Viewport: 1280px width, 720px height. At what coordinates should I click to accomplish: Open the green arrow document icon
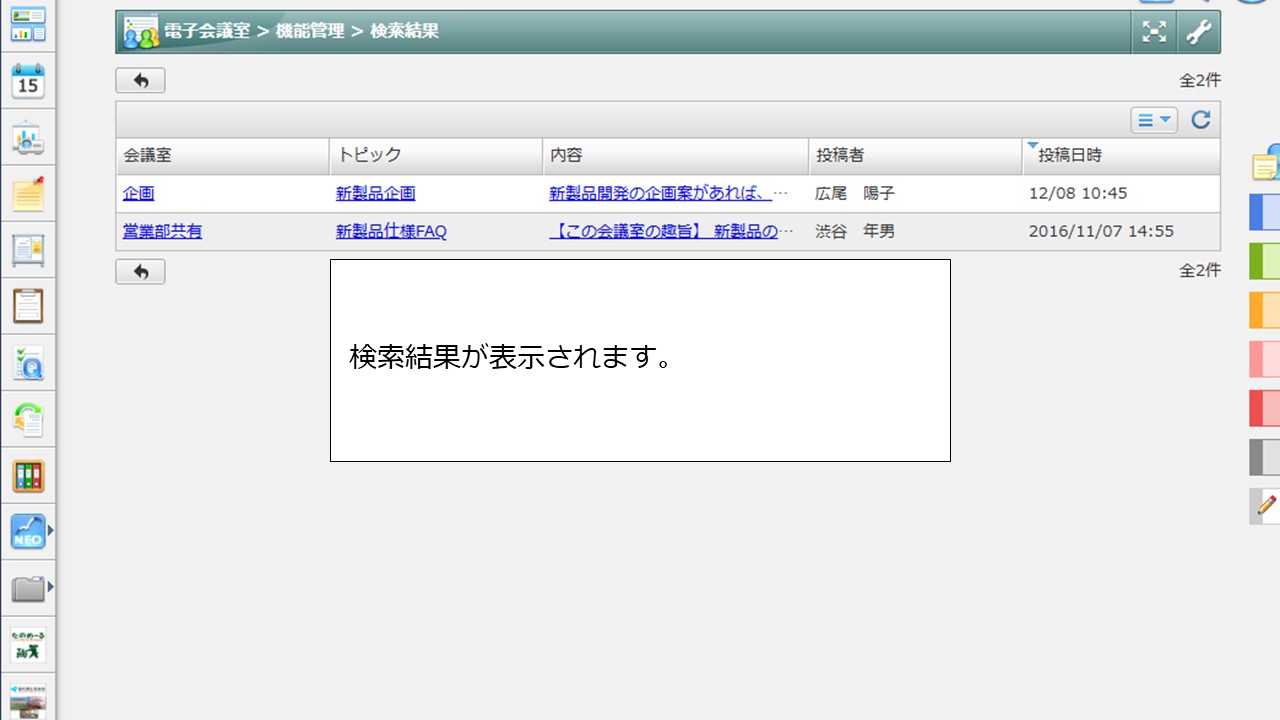pyautogui.click(x=28, y=419)
